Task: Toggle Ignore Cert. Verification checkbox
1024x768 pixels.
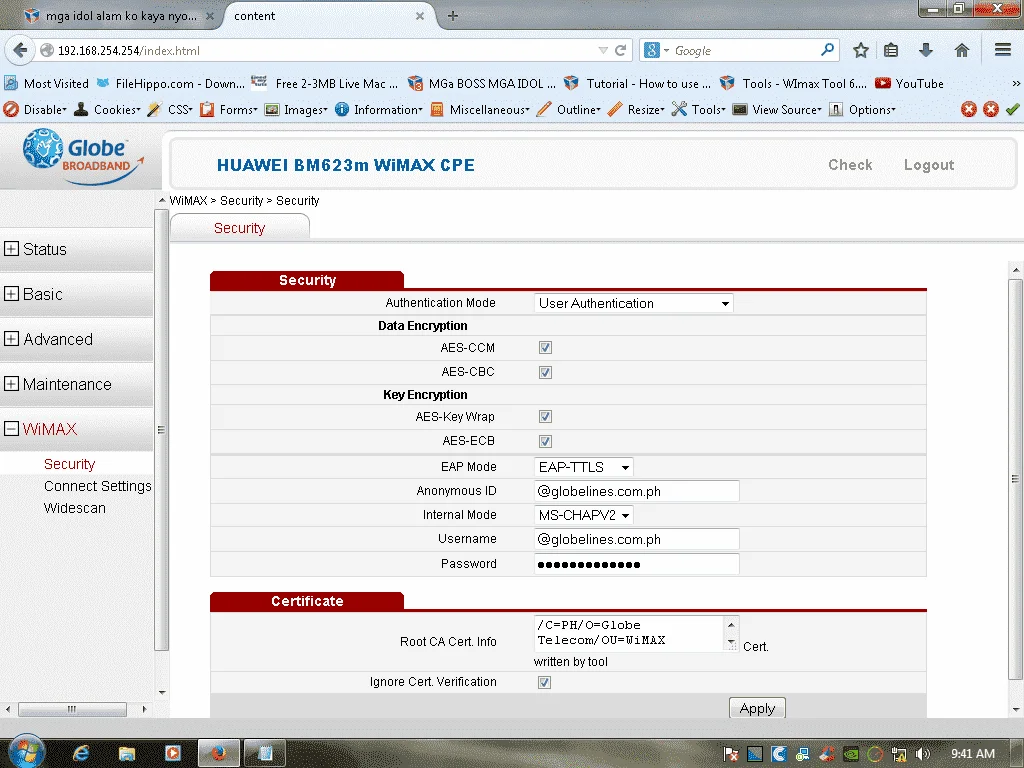Action: pyautogui.click(x=545, y=682)
